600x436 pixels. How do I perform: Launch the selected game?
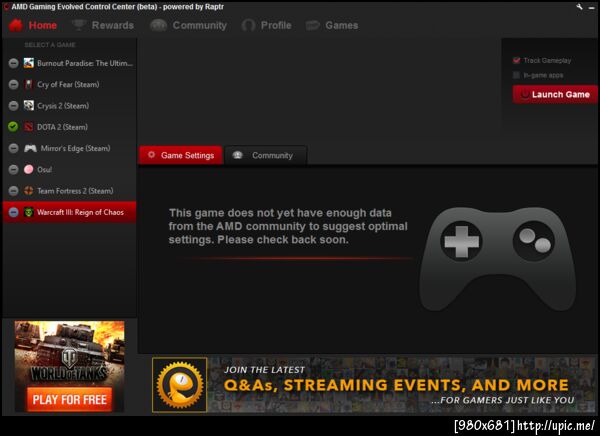click(555, 94)
